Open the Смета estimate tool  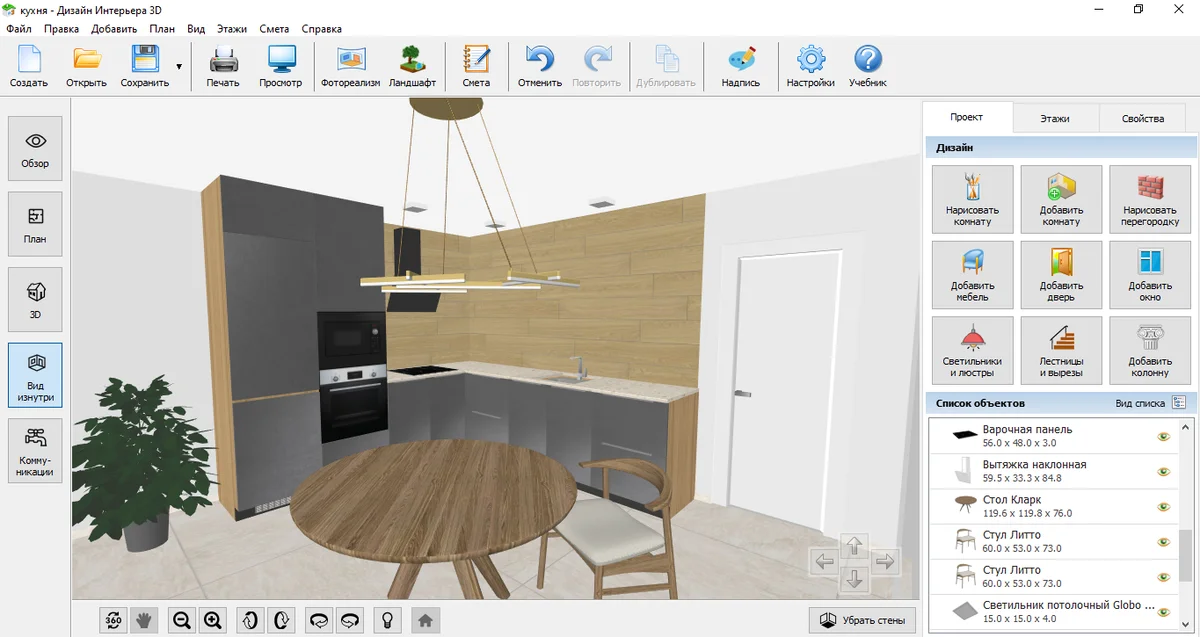pyautogui.click(x=476, y=66)
